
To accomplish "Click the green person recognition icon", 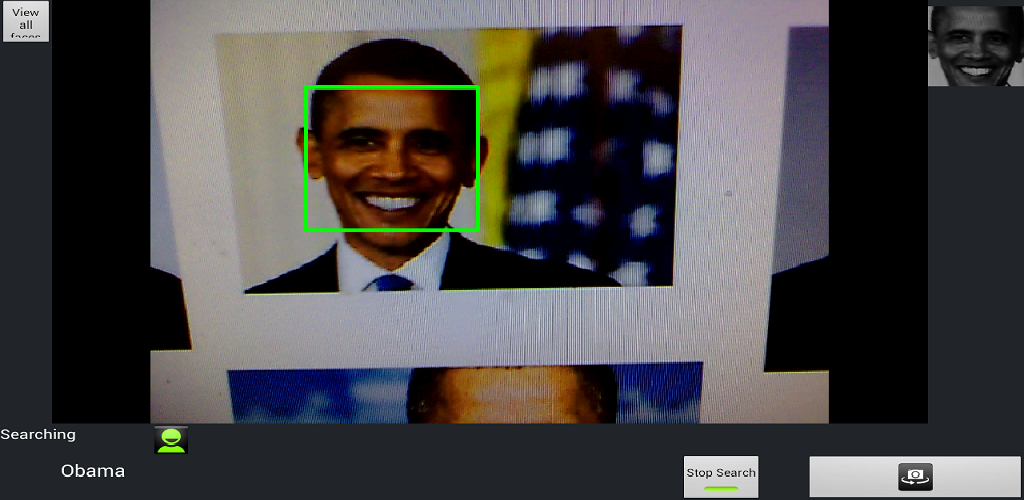I will [171, 440].
